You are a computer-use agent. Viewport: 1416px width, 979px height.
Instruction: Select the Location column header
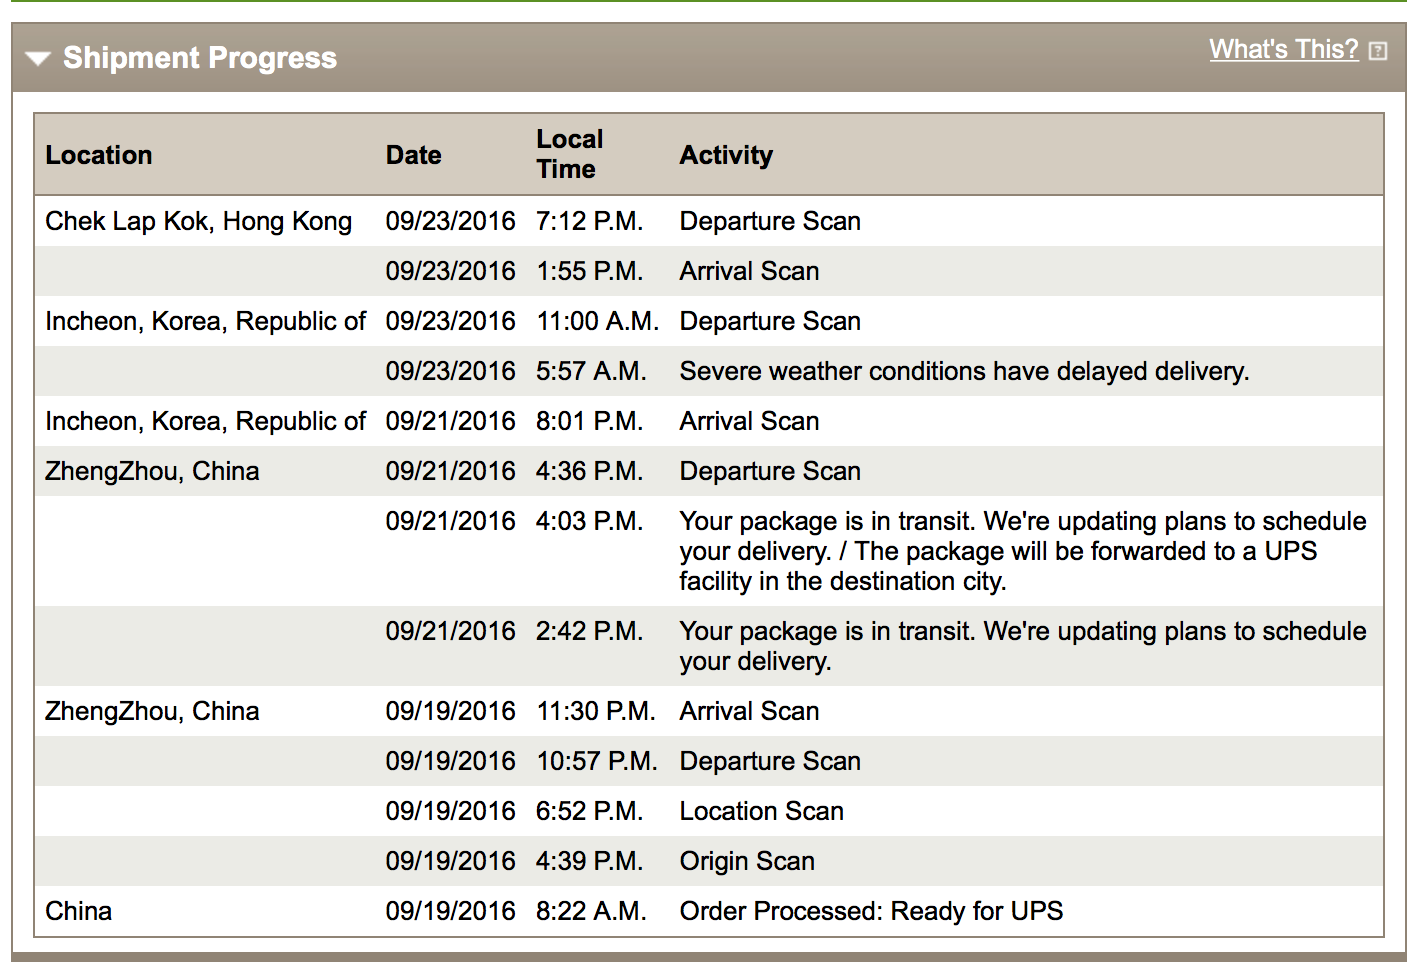(x=99, y=155)
